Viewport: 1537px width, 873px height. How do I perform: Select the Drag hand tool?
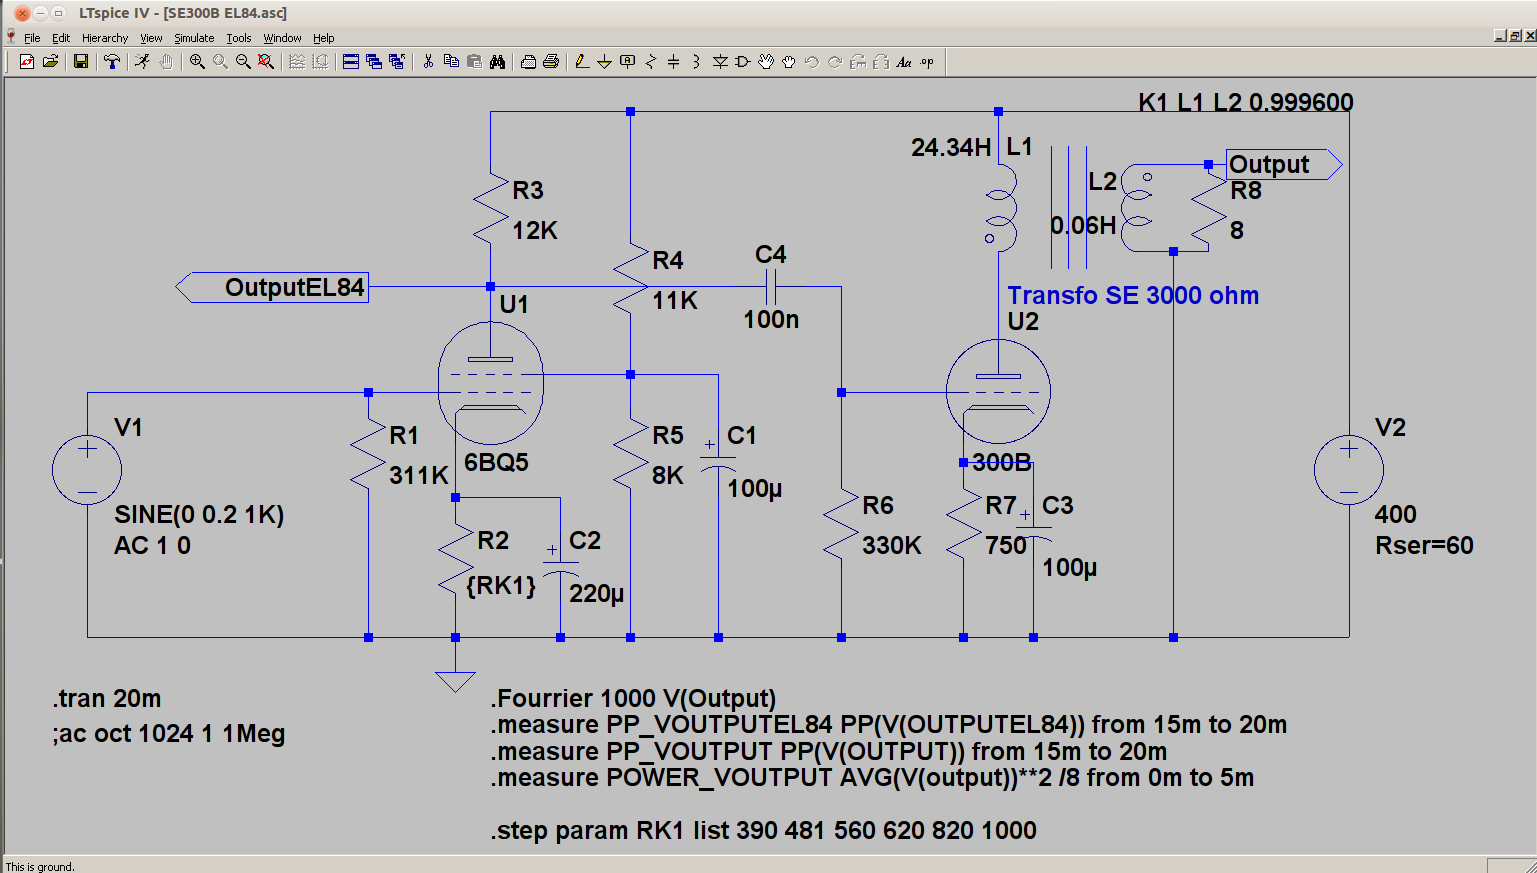click(789, 62)
